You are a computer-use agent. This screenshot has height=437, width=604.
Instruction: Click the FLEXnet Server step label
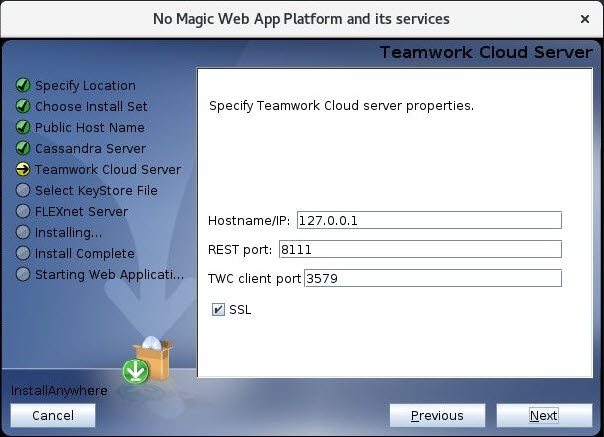click(81, 212)
